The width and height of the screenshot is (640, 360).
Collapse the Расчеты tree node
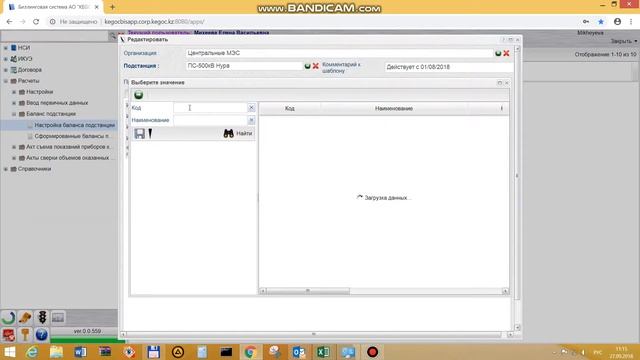click(x=6, y=81)
